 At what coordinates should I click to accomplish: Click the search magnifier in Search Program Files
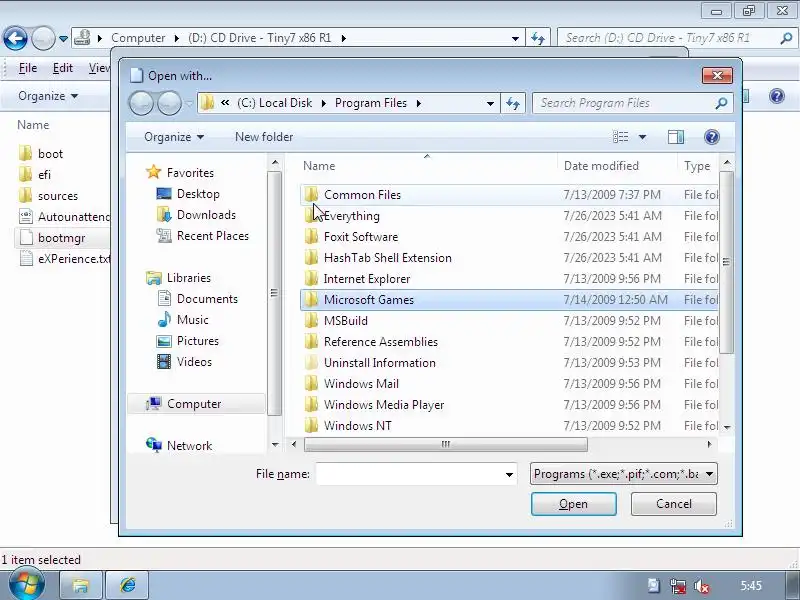721,103
